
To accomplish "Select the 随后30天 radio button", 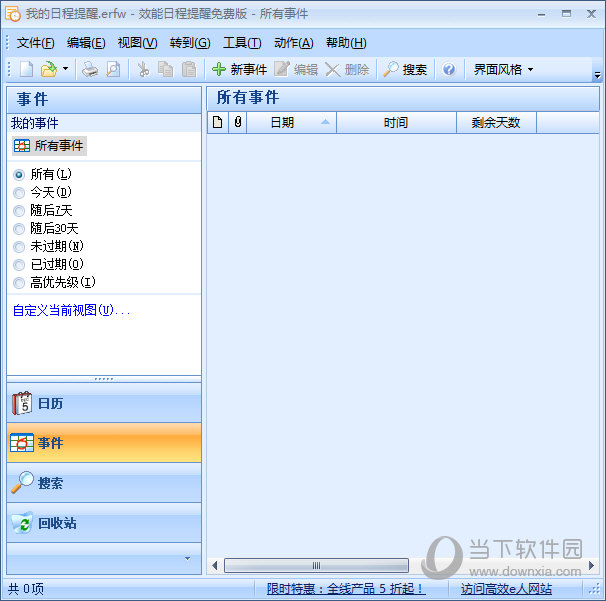I will tap(19, 229).
